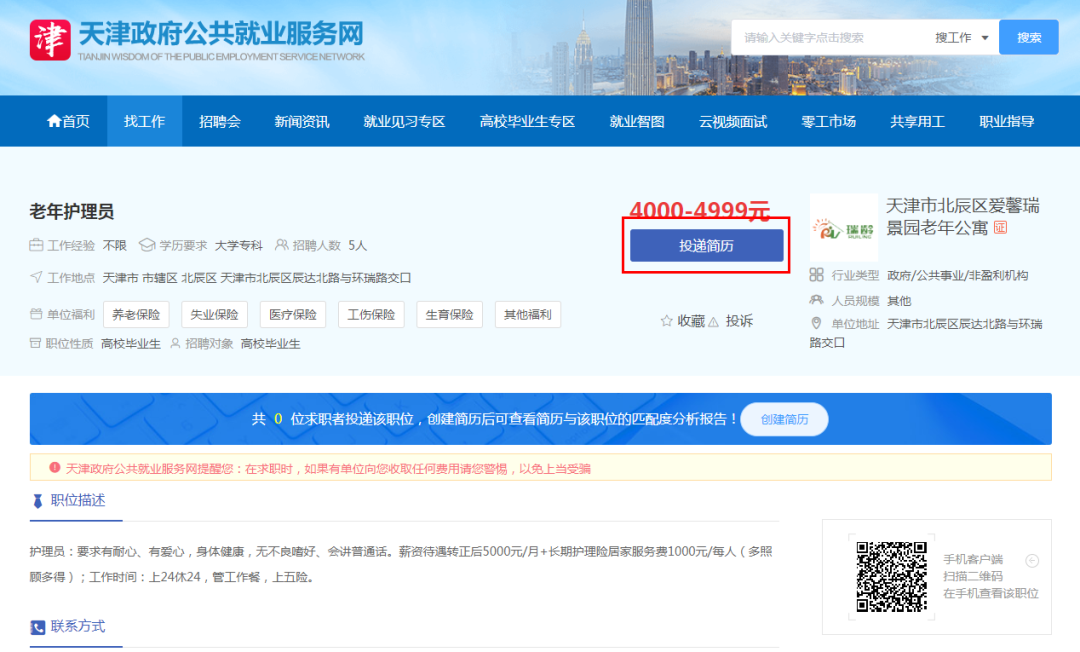Open the 云视频面试 menu item

point(733,121)
